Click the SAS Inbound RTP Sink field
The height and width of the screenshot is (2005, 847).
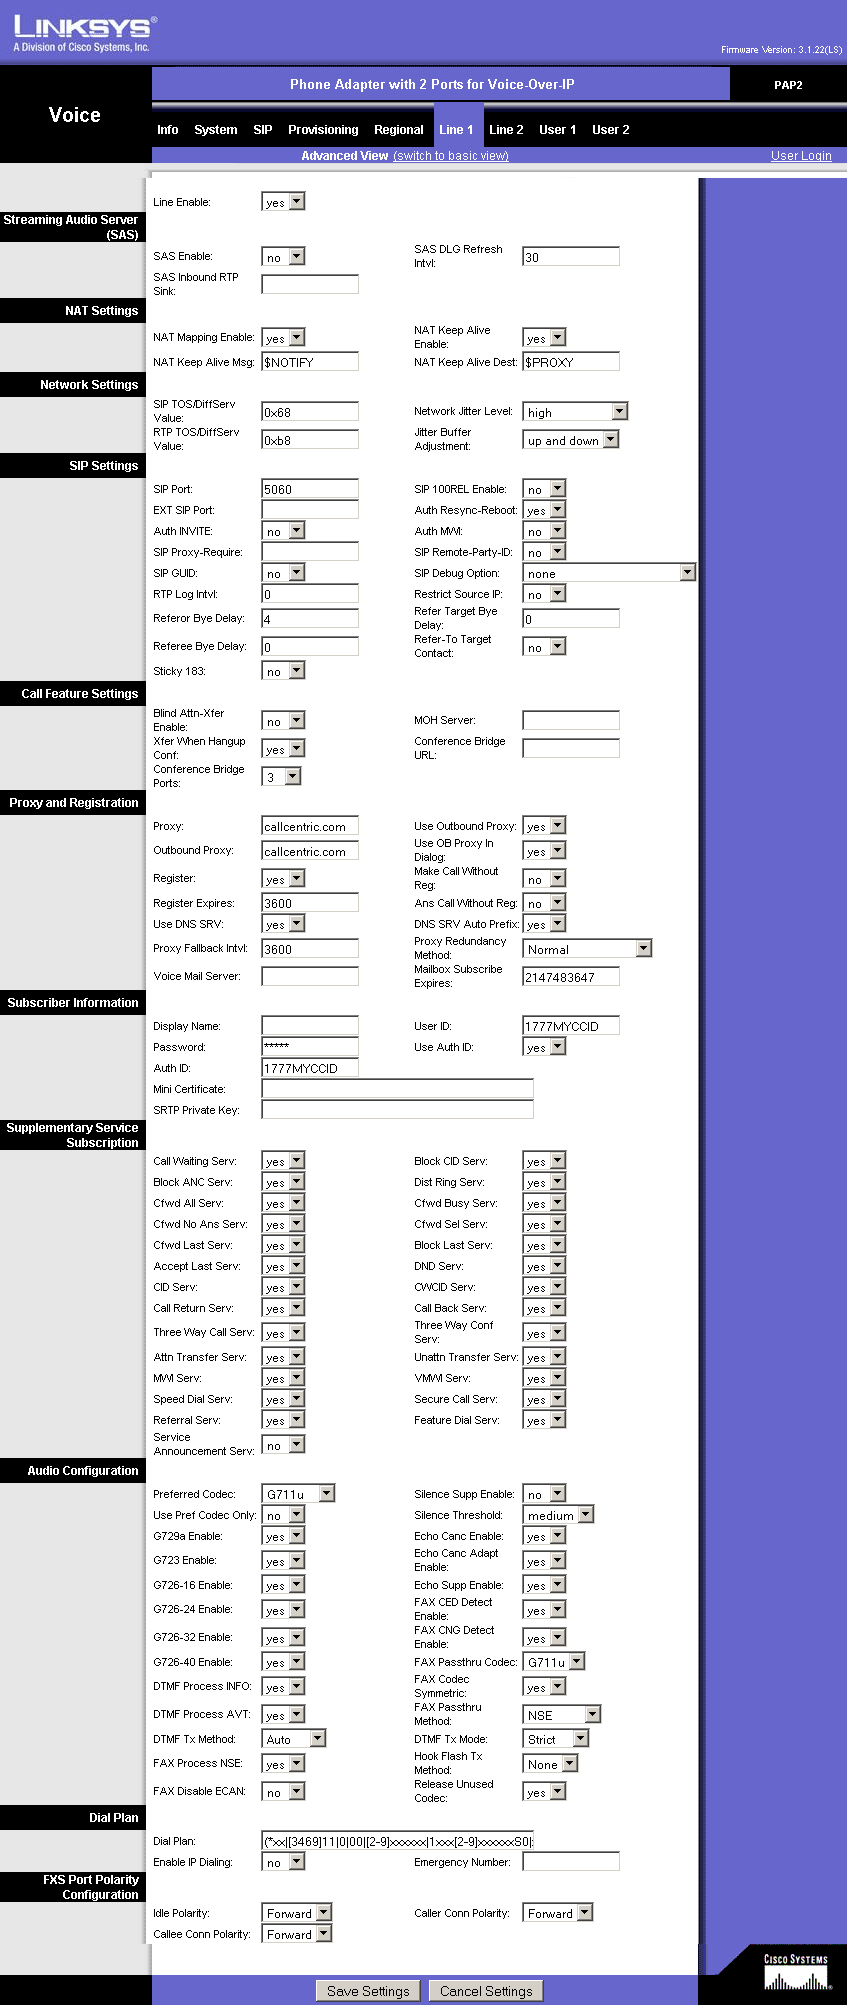pyautogui.click(x=310, y=284)
